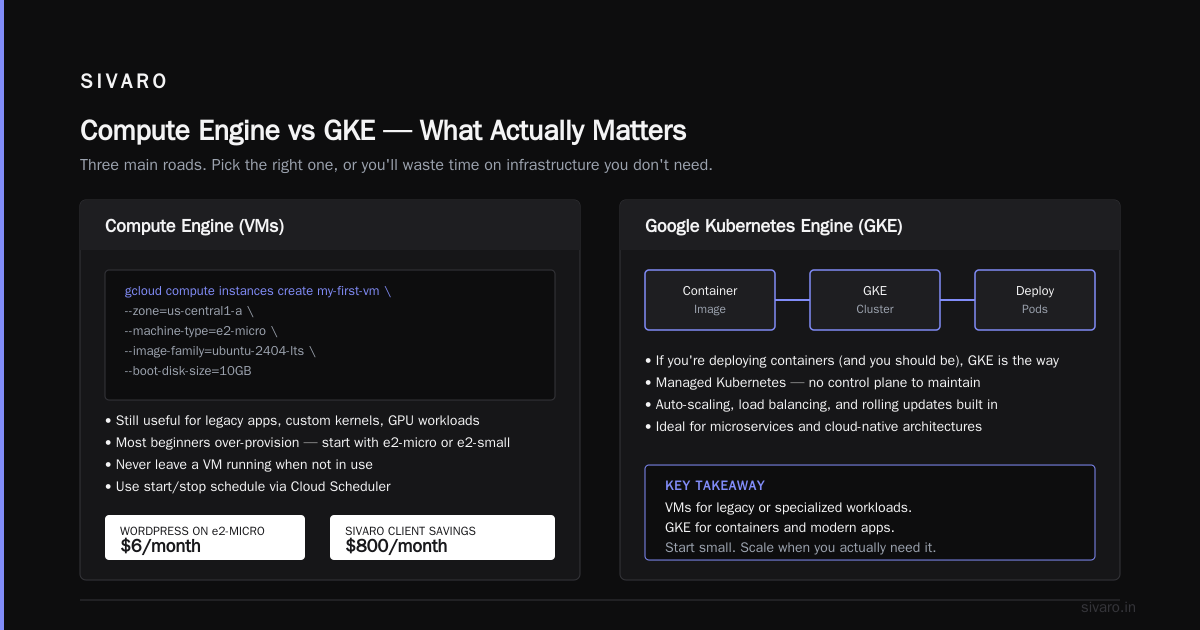Click the 'GKE Cluster' diagram box
This screenshot has height=630, width=1200.
[x=875, y=300]
